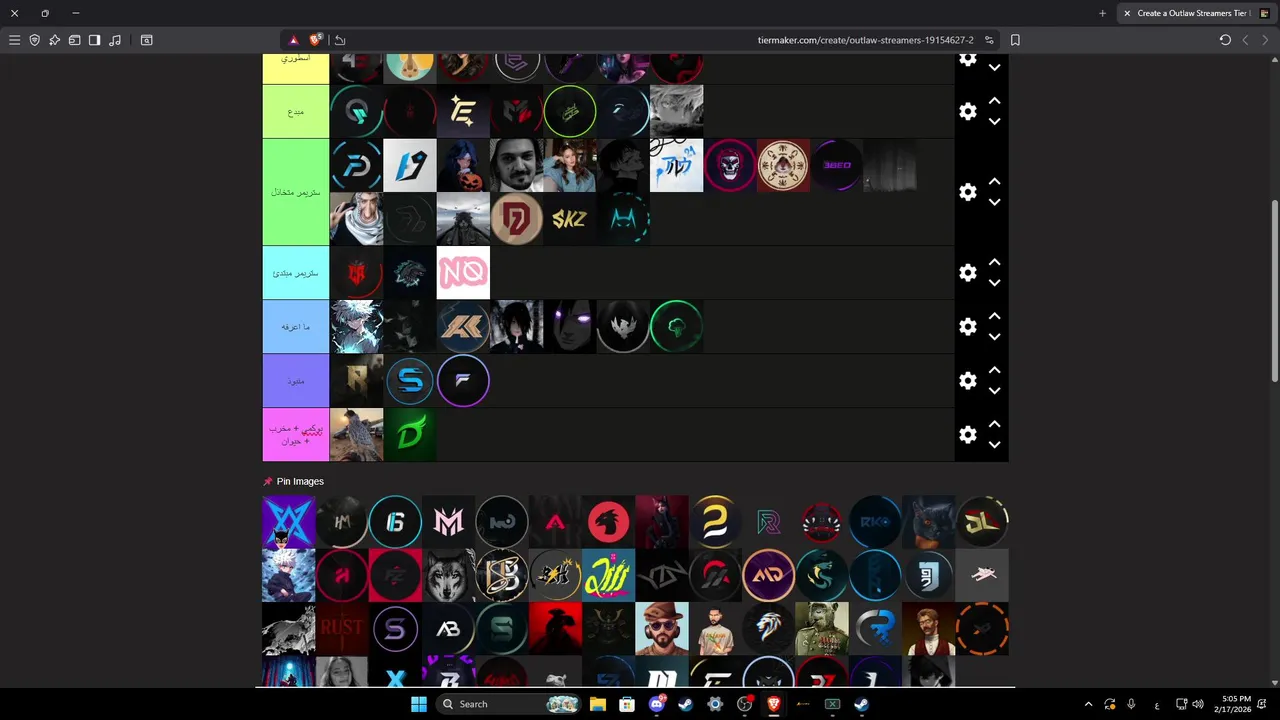Pick the pink M logo from the pool
Screen dimensions: 1280x720
pyautogui.click(x=448, y=522)
